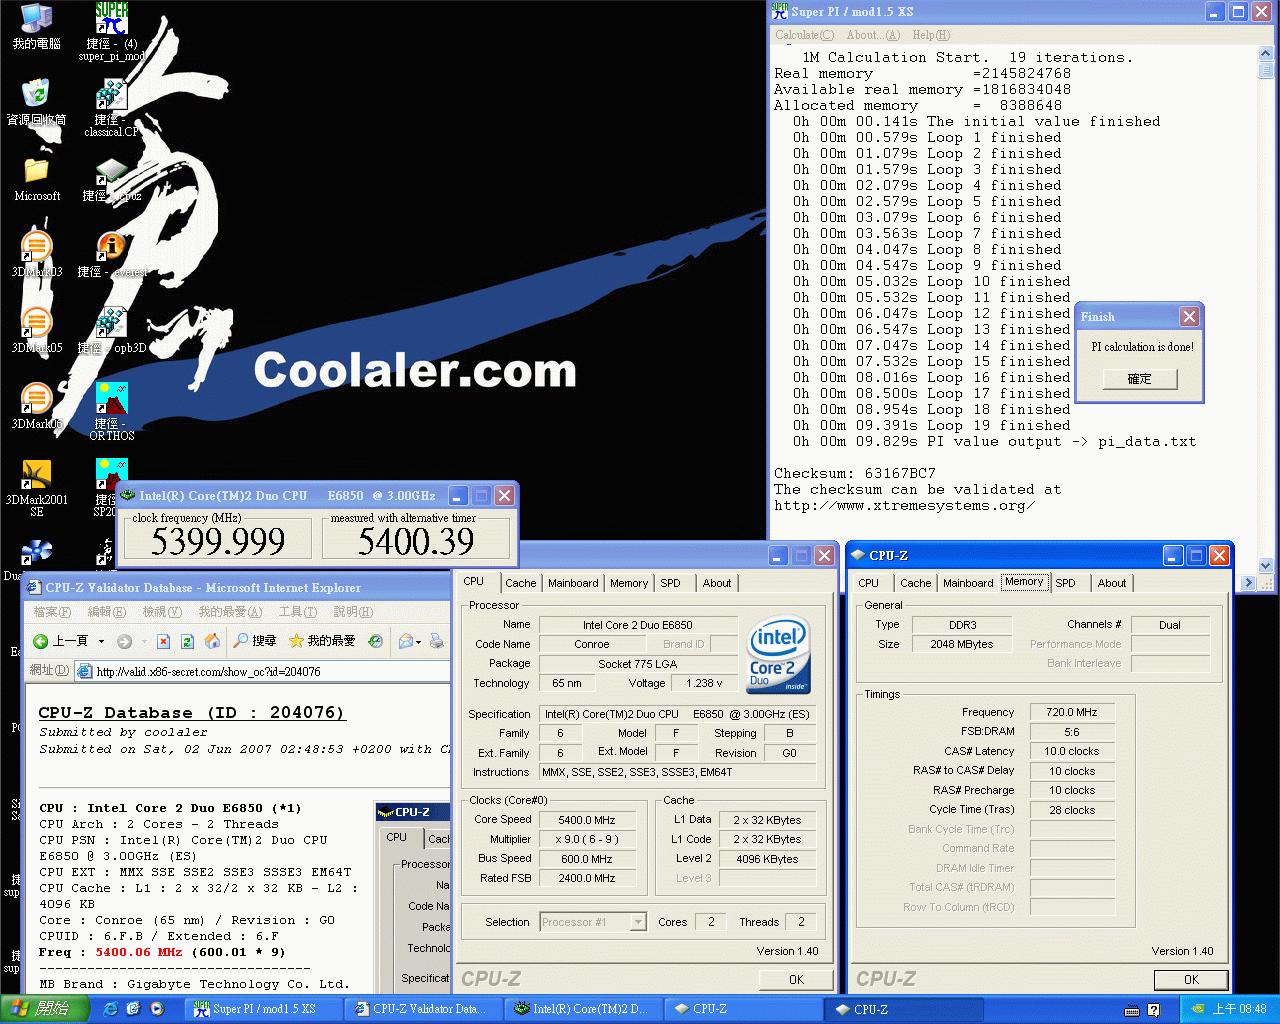Open the IE Edit menu (編輯)
Screen dimensions: 1280x1024
coord(106,612)
